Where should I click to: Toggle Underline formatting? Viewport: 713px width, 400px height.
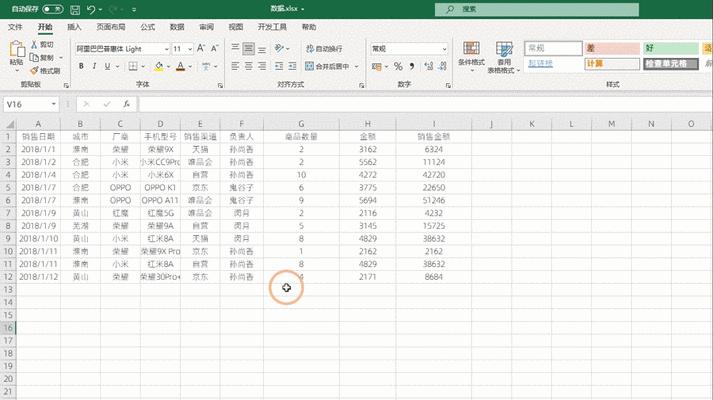click(x=107, y=66)
